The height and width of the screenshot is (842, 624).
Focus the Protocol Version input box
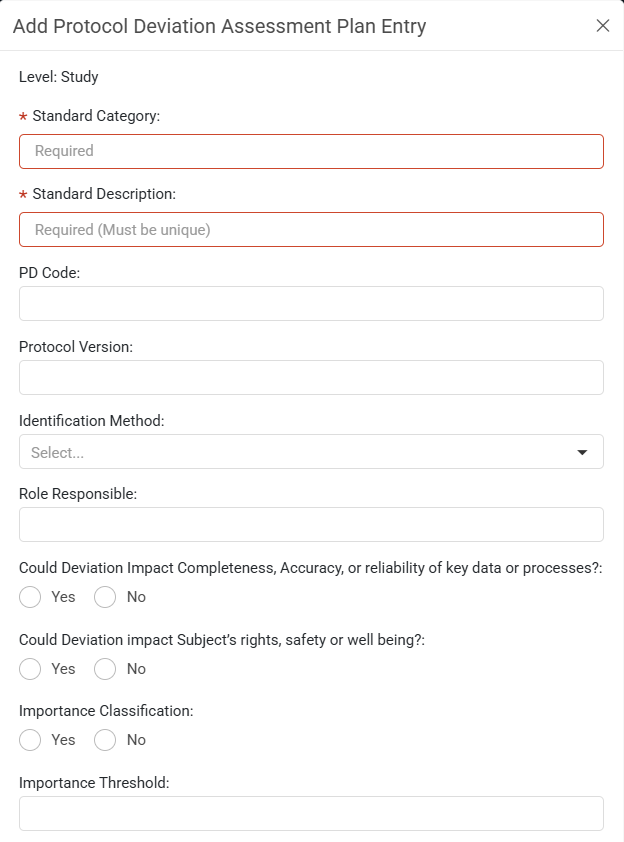pos(311,378)
